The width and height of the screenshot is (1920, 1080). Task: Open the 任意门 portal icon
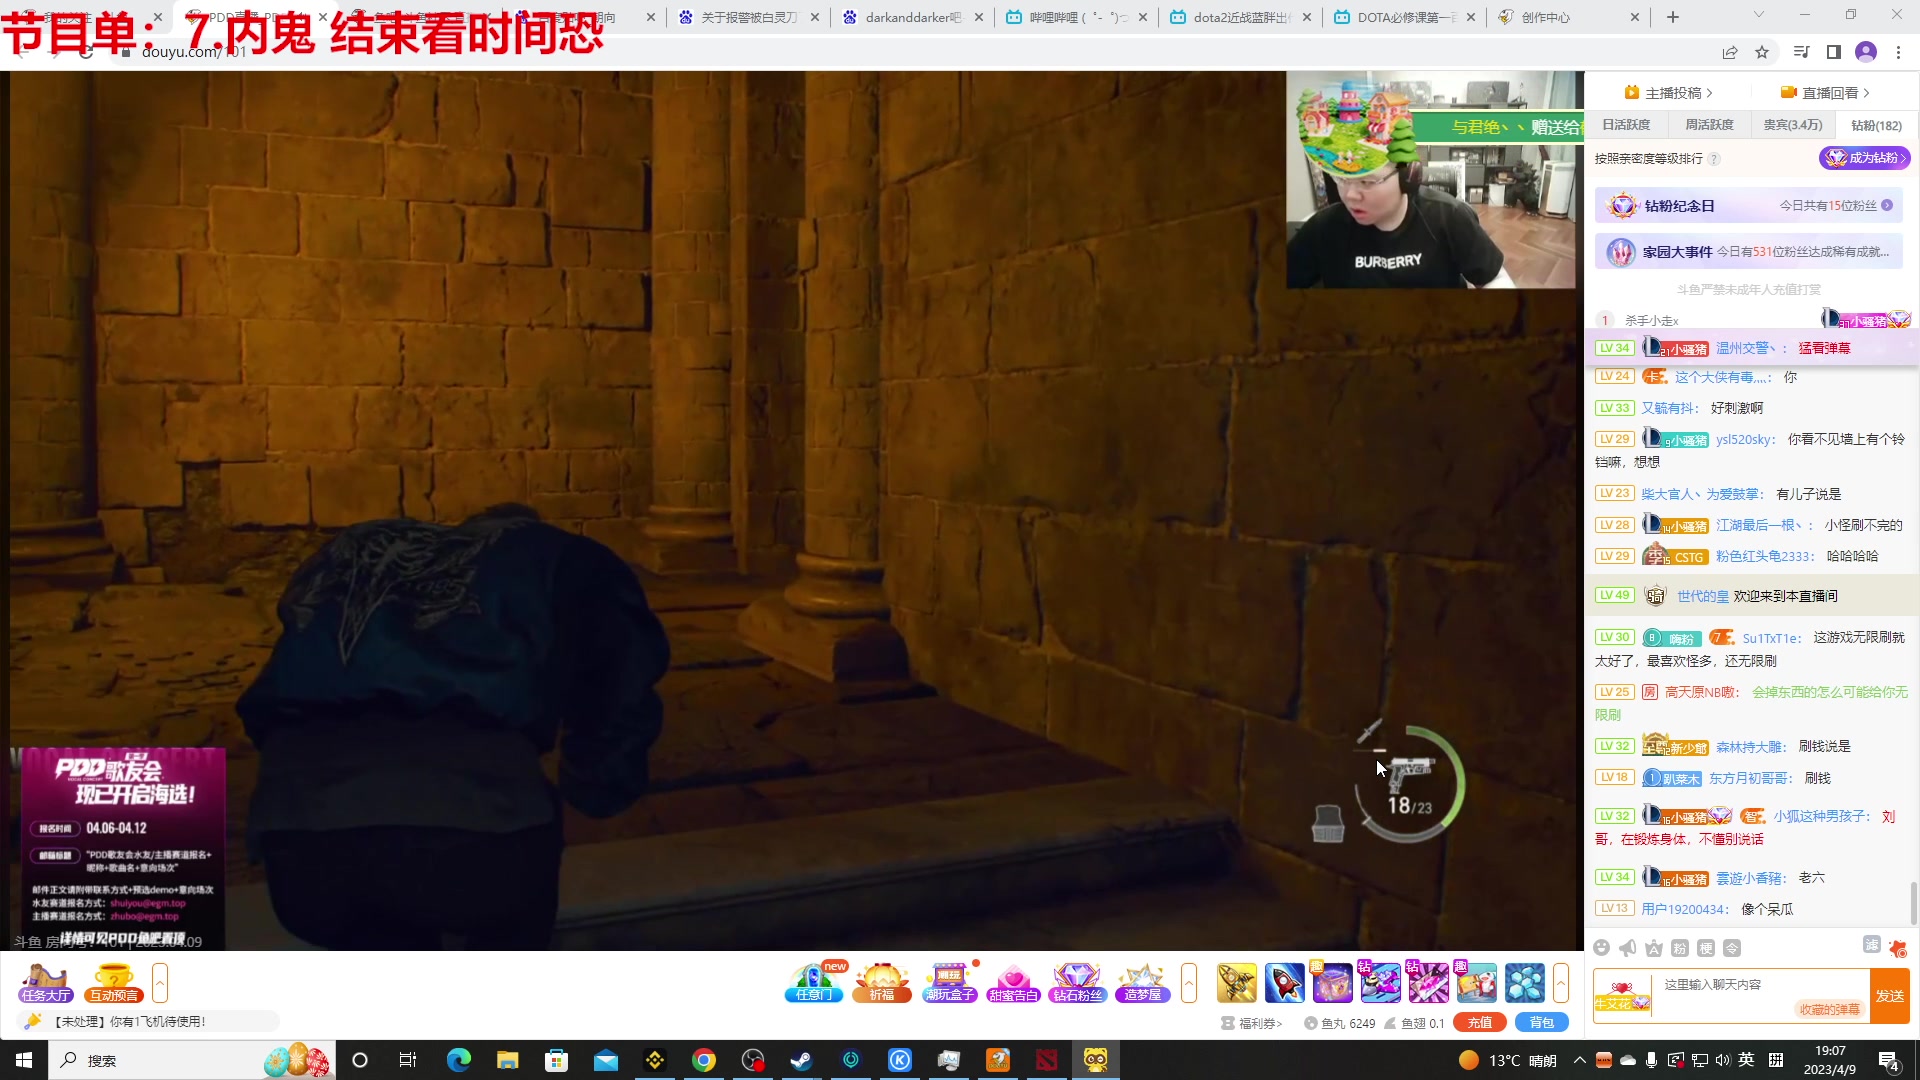[815, 983]
